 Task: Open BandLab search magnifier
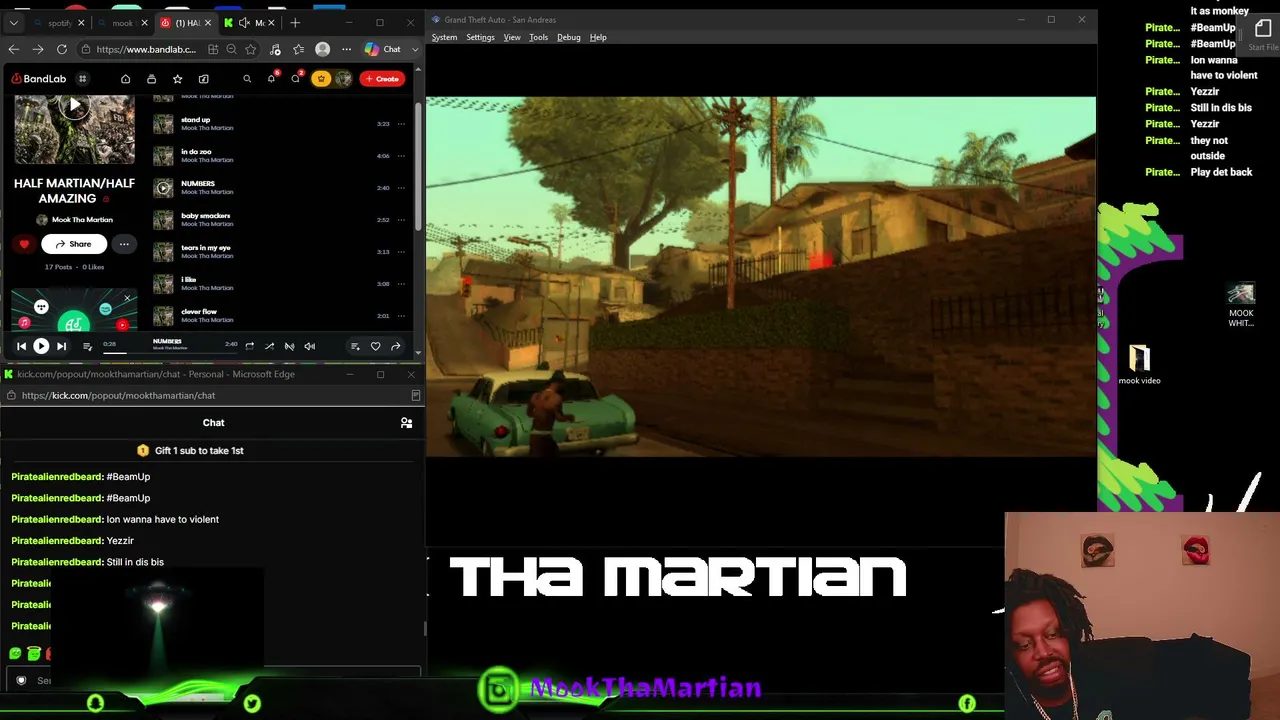[247, 79]
